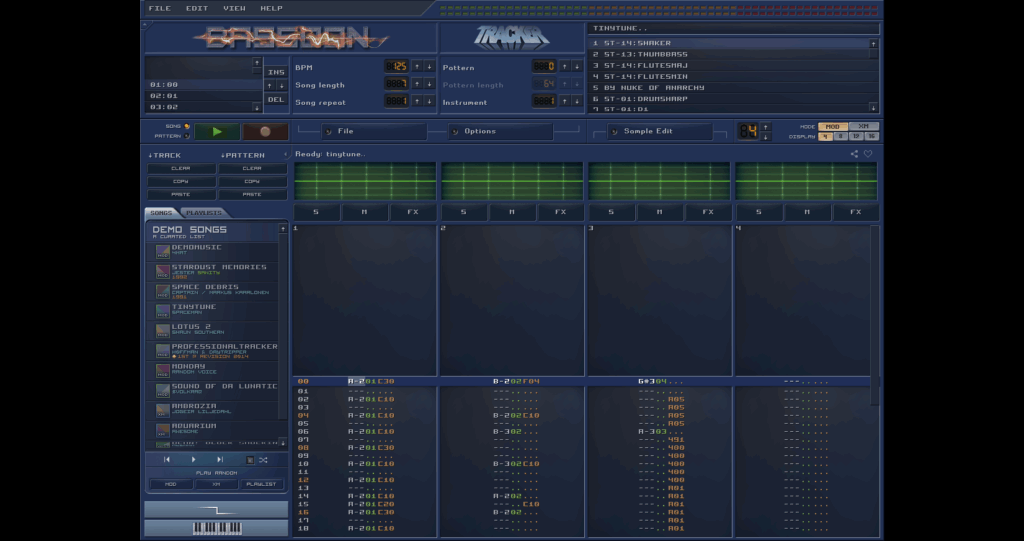The height and width of the screenshot is (541, 1024).
Task: Click the INS button in song positions
Action: tap(276, 72)
